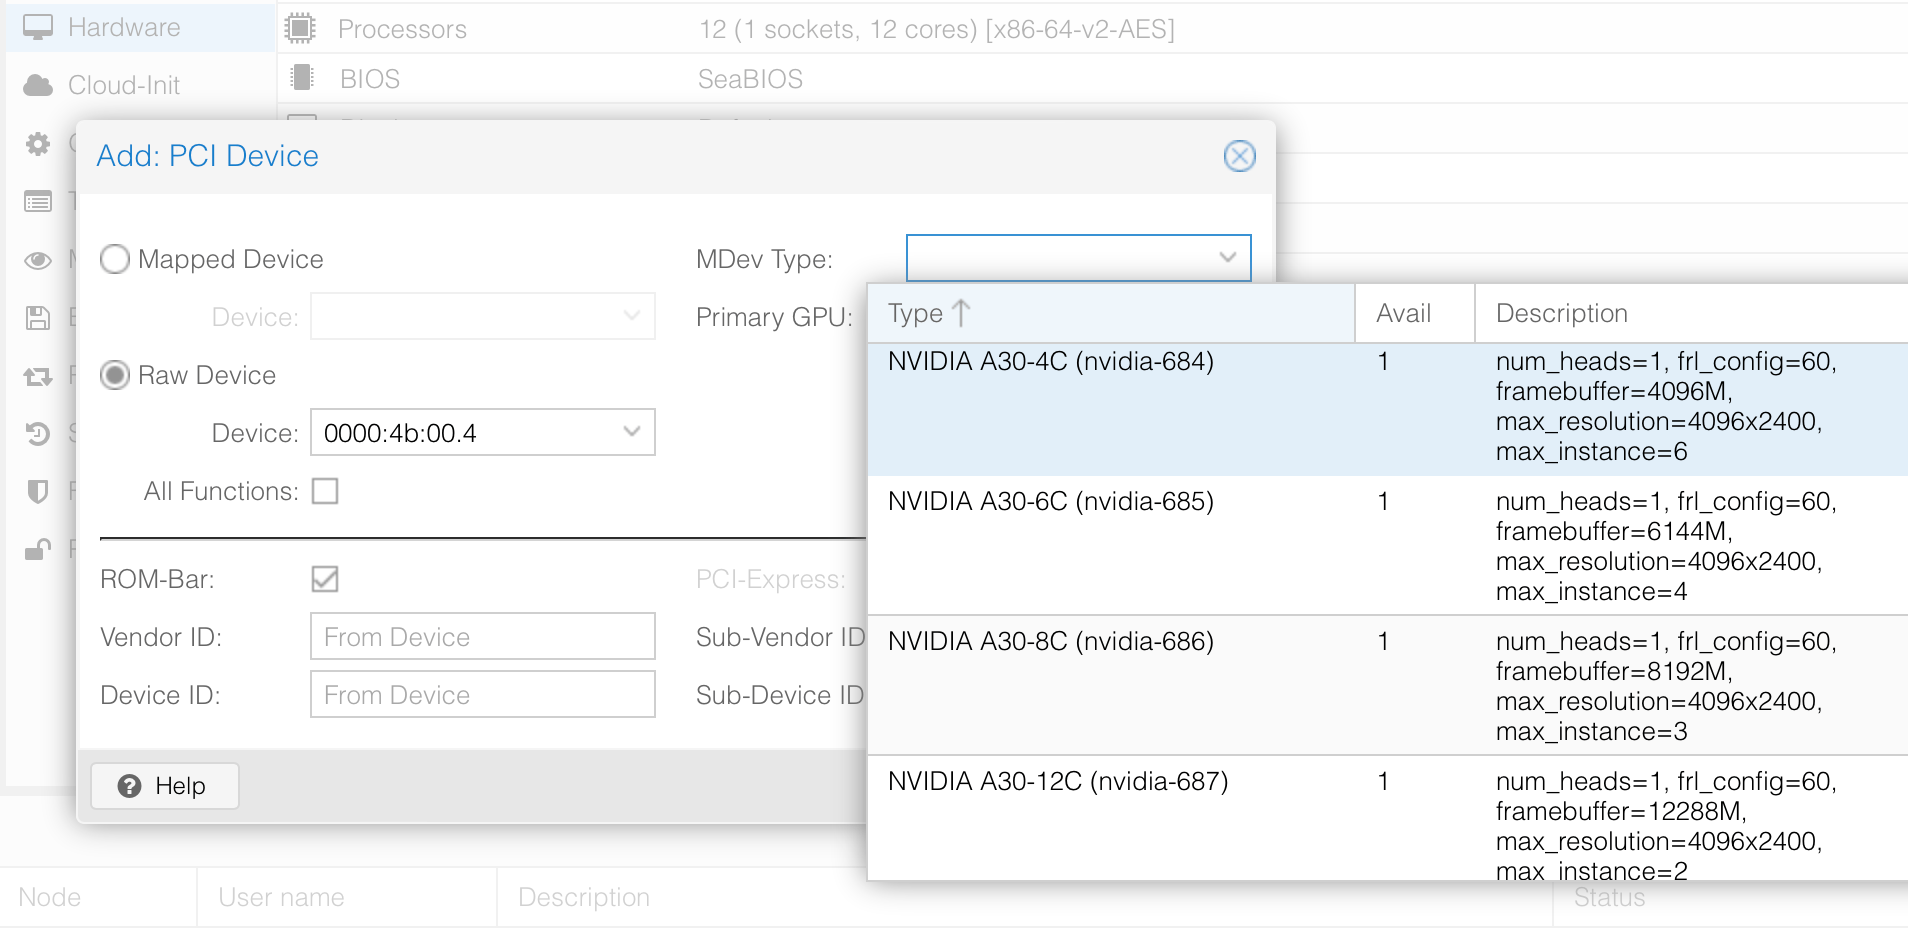Click the Permissions unlock icon

click(x=38, y=549)
